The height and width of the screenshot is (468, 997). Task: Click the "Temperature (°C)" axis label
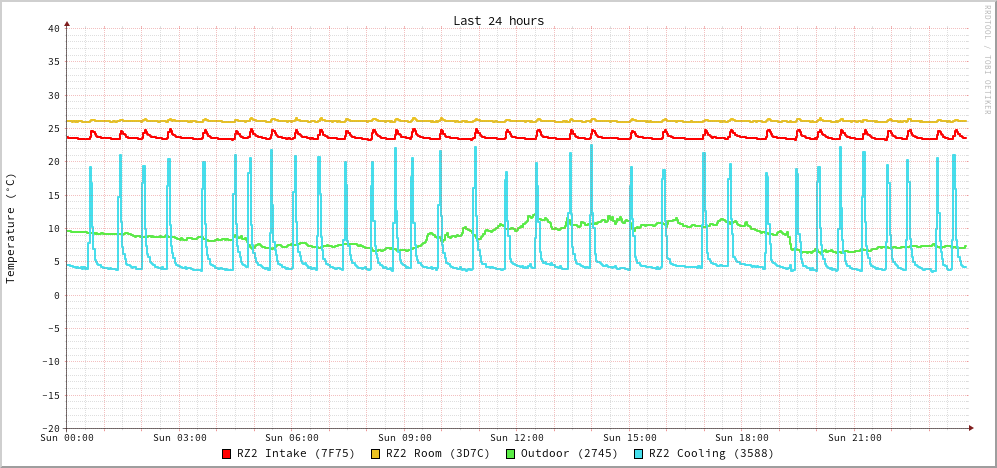10,228
